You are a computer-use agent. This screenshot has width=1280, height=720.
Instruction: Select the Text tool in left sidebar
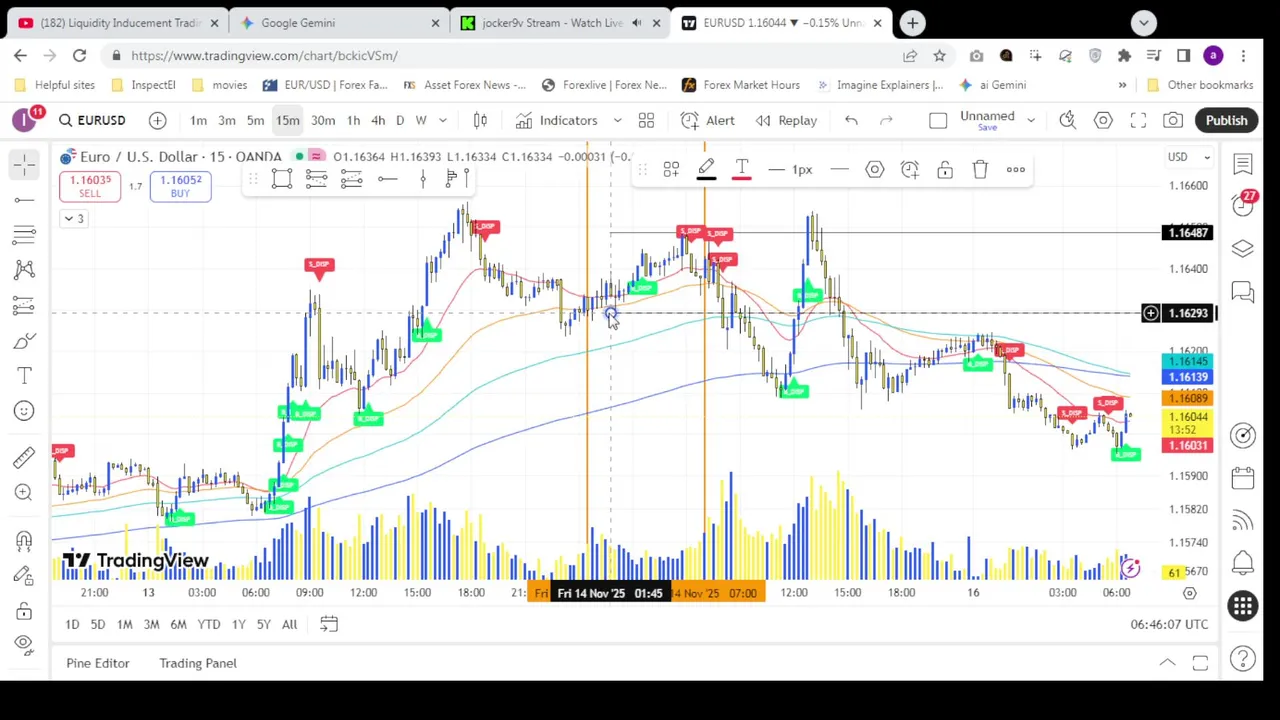[24, 376]
